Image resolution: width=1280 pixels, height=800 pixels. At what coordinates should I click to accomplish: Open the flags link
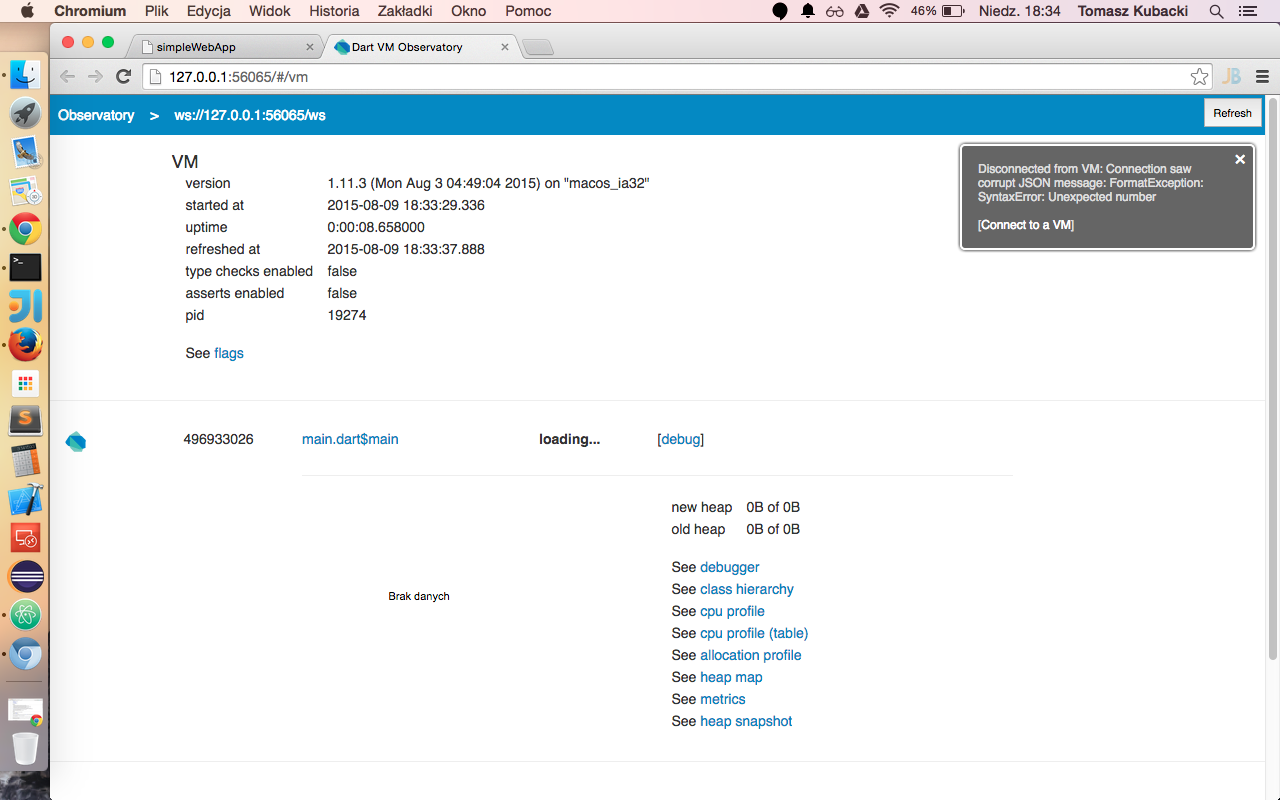click(229, 353)
